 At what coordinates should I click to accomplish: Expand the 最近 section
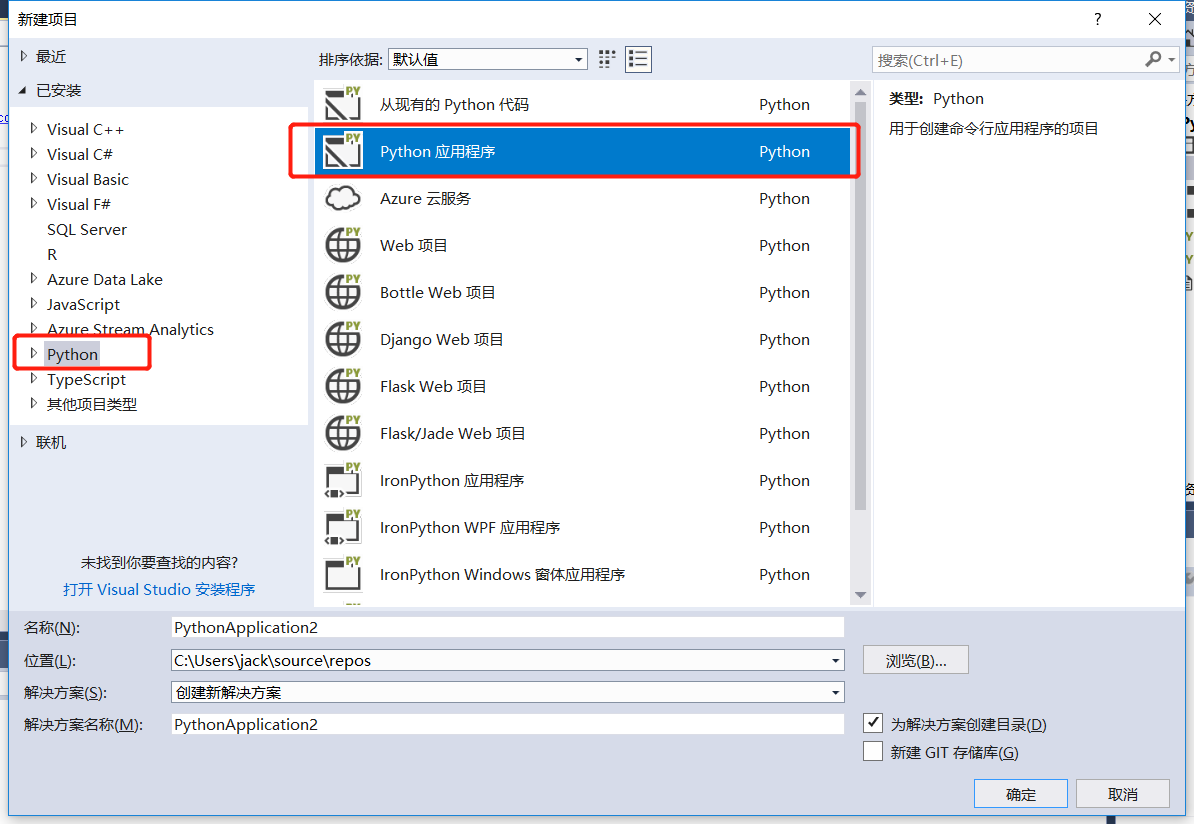24,56
